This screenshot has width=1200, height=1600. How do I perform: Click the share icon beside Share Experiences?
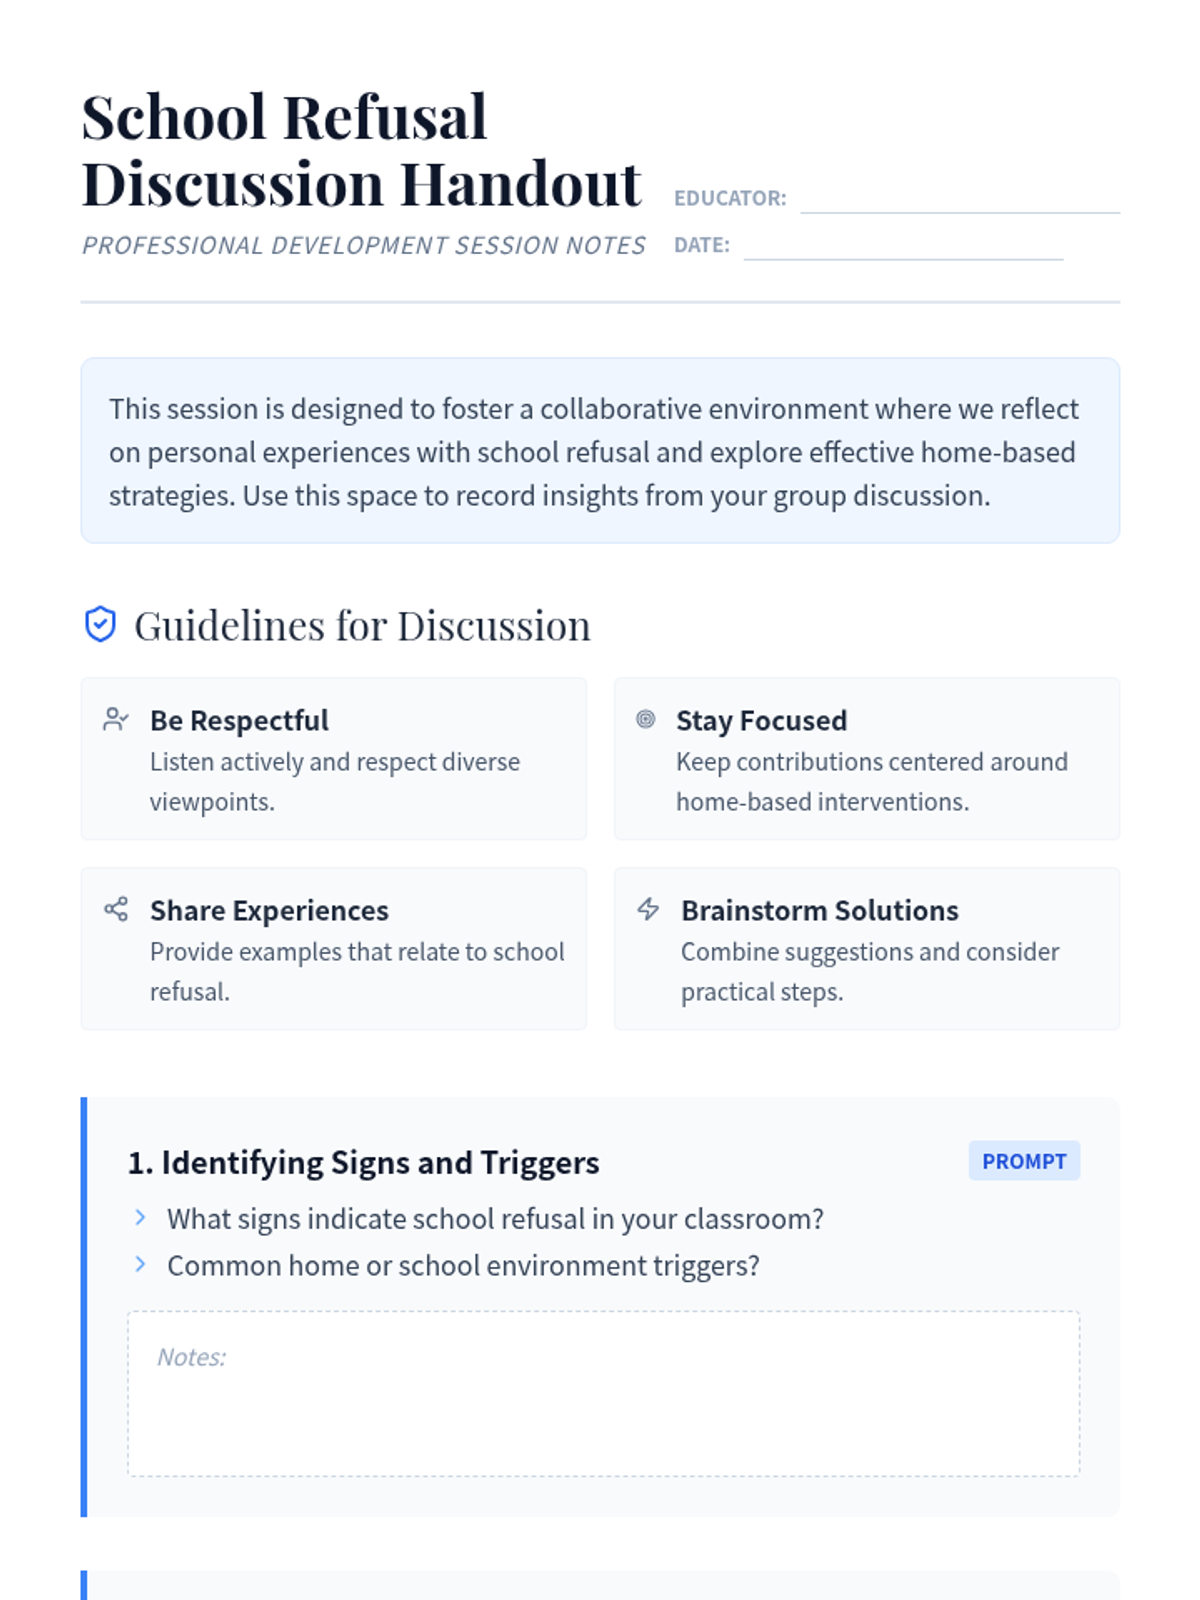(116, 909)
